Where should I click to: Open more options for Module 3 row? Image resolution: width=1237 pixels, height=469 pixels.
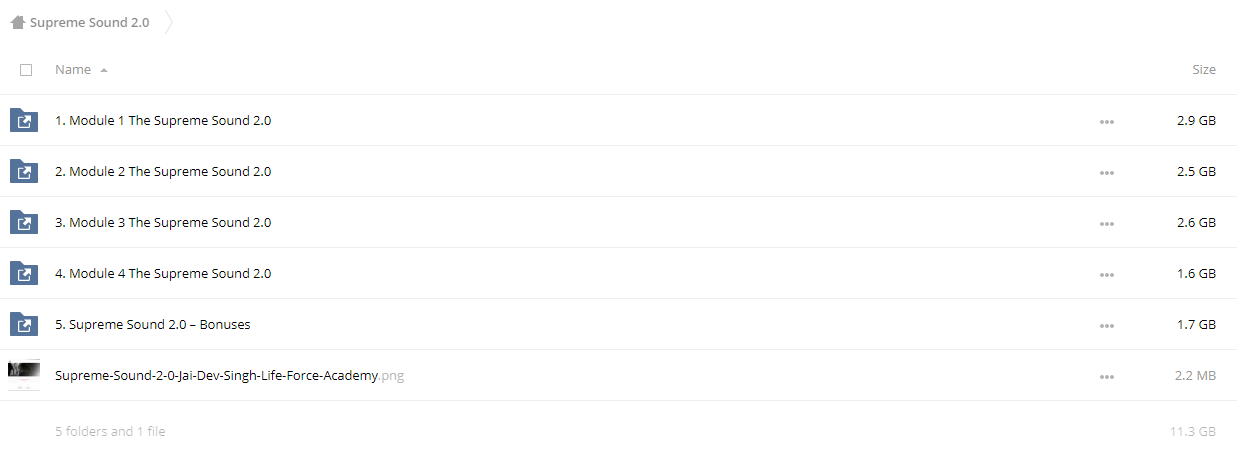(x=1106, y=224)
